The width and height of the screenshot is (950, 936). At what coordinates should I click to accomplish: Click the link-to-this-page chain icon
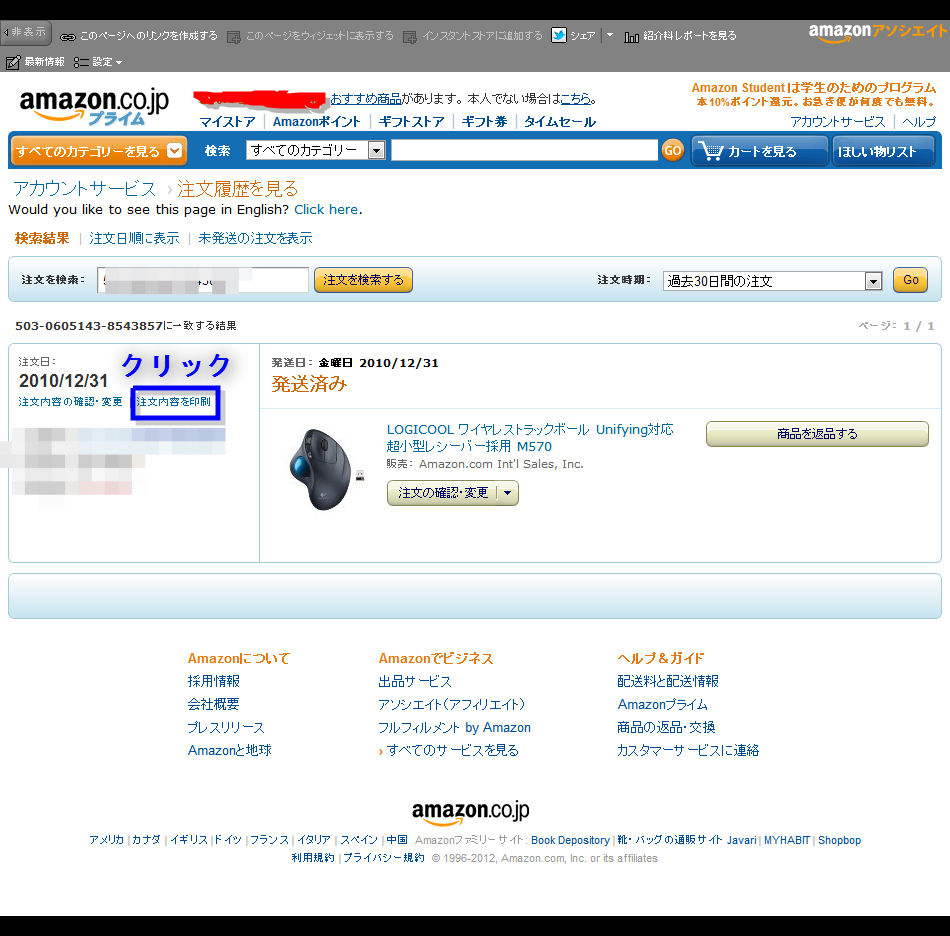(68, 37)
